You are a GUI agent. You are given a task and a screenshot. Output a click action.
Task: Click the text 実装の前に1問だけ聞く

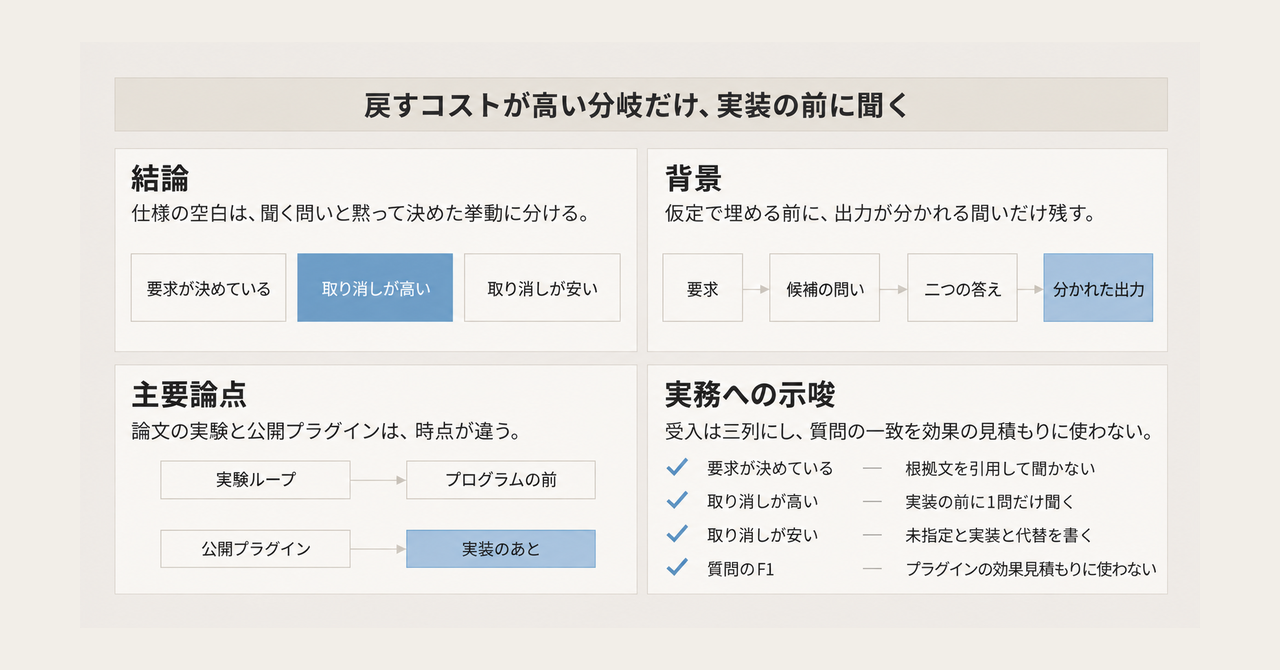point(989,502)
